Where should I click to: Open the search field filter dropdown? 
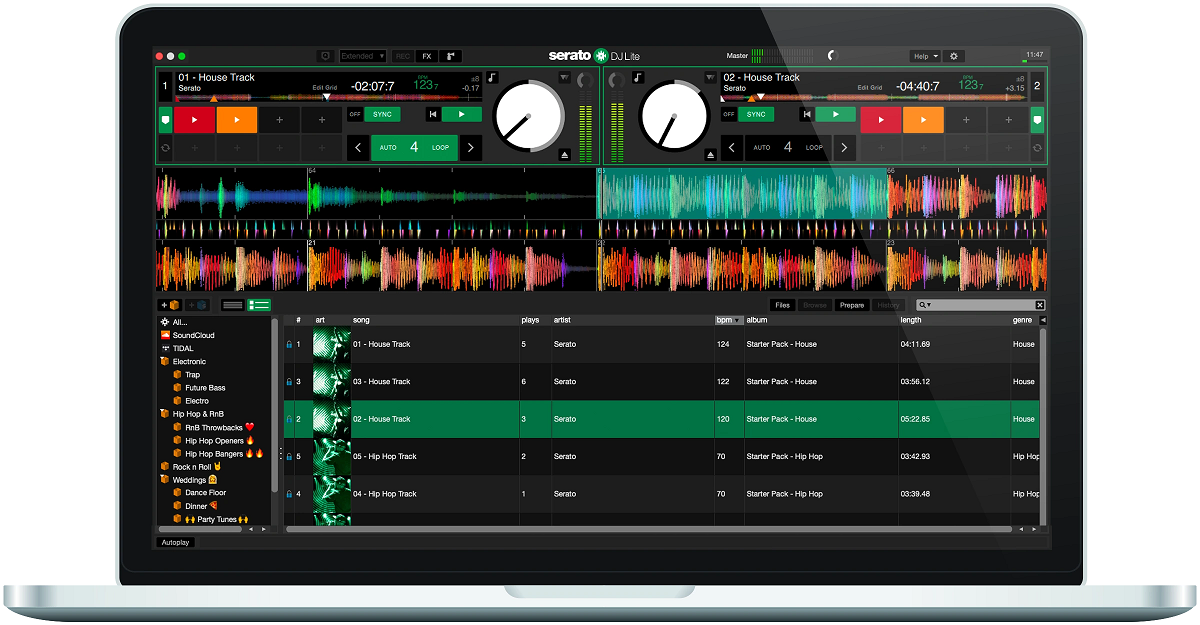click(925, 305)
